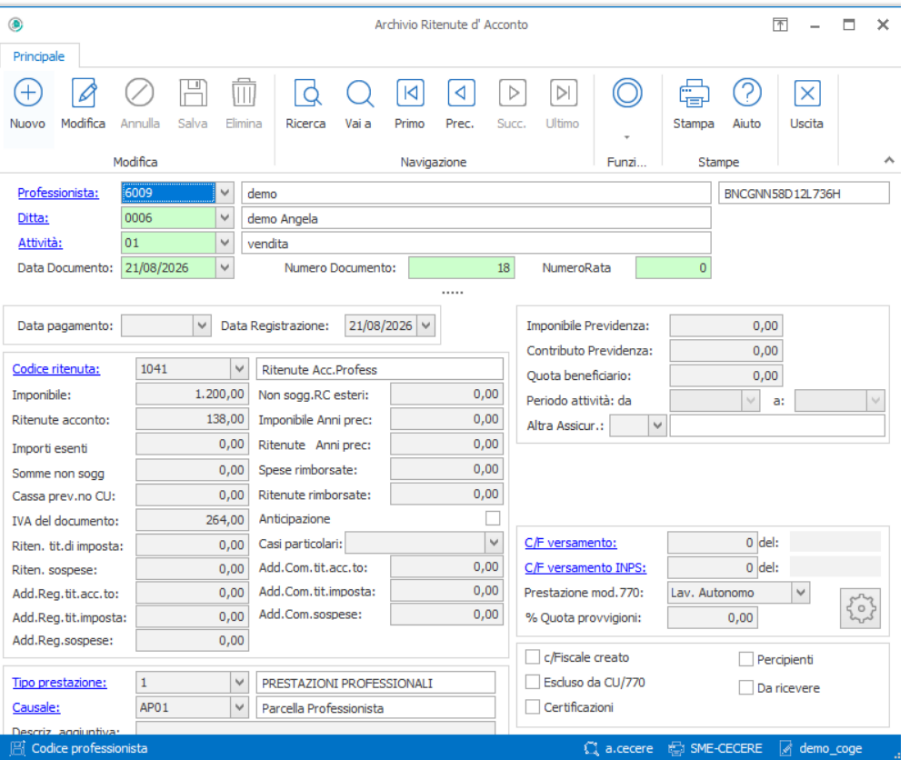Image resolution: width=901 pixels, height=760 pixels.
Task: Click the SME-CECERE status bar icon
Action: (676, 748)
